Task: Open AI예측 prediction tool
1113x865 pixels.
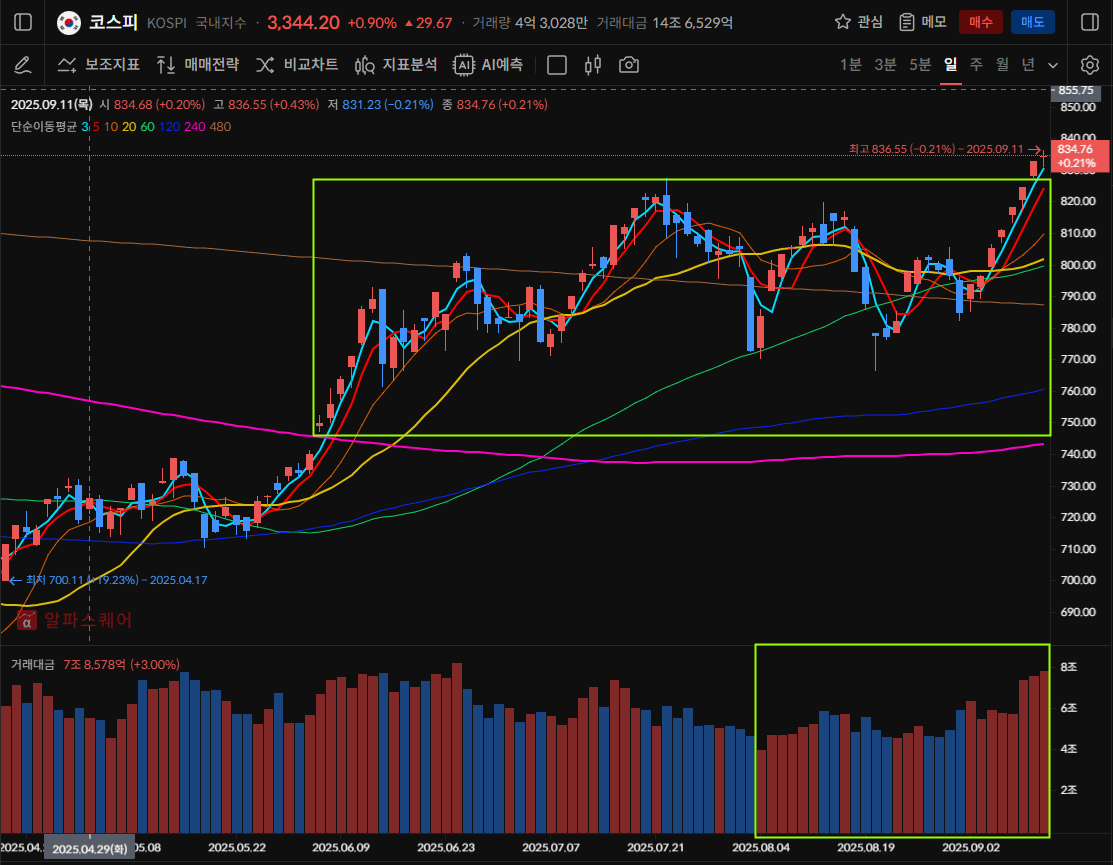Action: tap(488, 65)
